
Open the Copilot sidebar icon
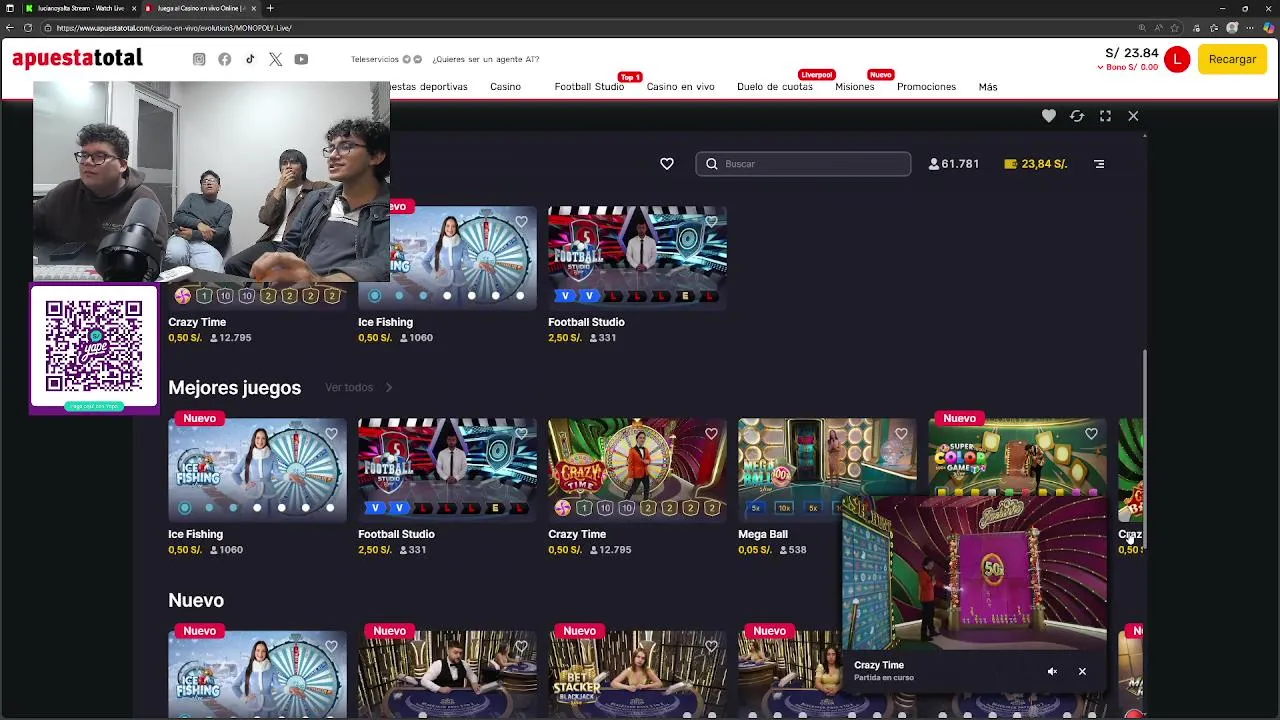click(x=1268, y=28)
